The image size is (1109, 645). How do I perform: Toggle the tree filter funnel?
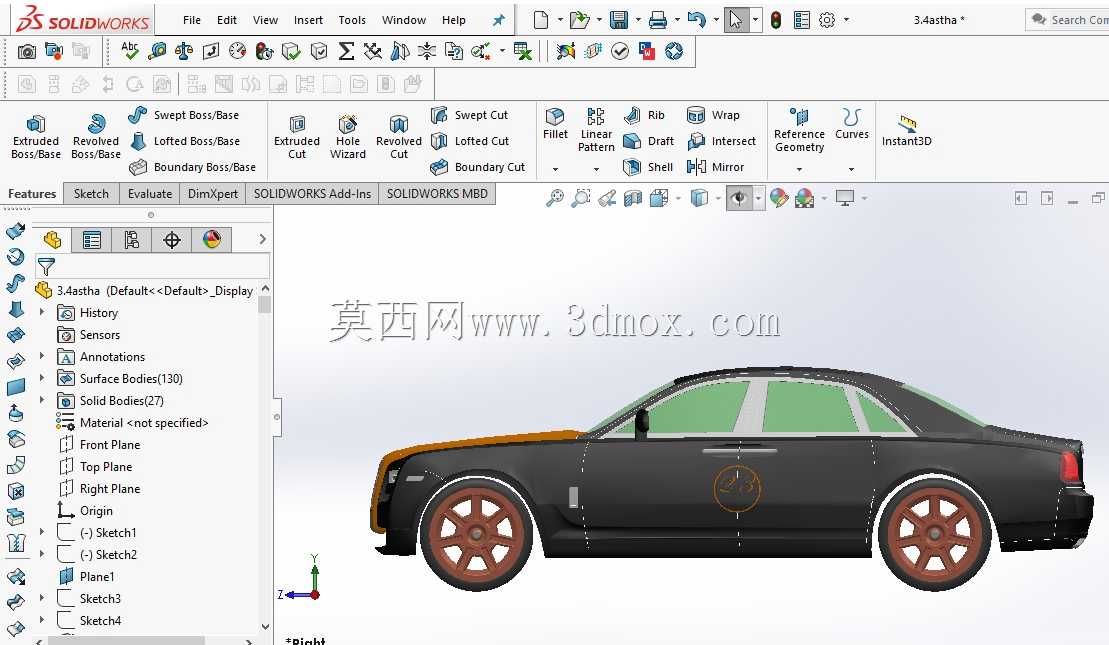tap(46, 267)
